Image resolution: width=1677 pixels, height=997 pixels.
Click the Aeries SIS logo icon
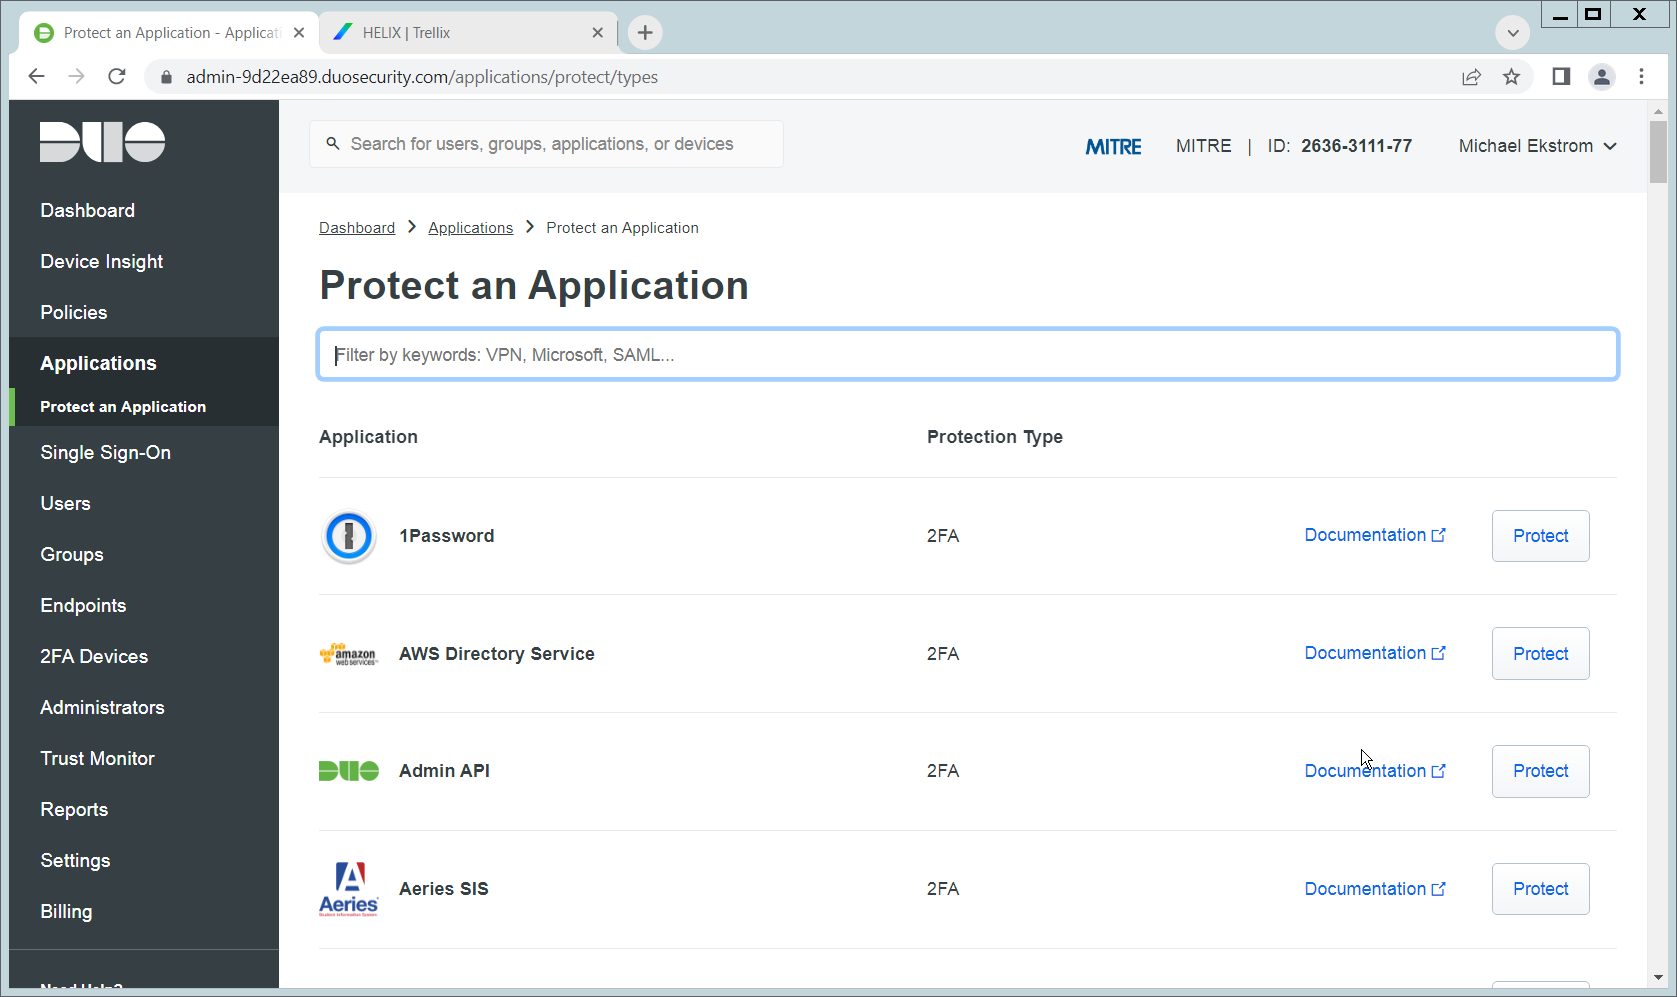[348, 889]
